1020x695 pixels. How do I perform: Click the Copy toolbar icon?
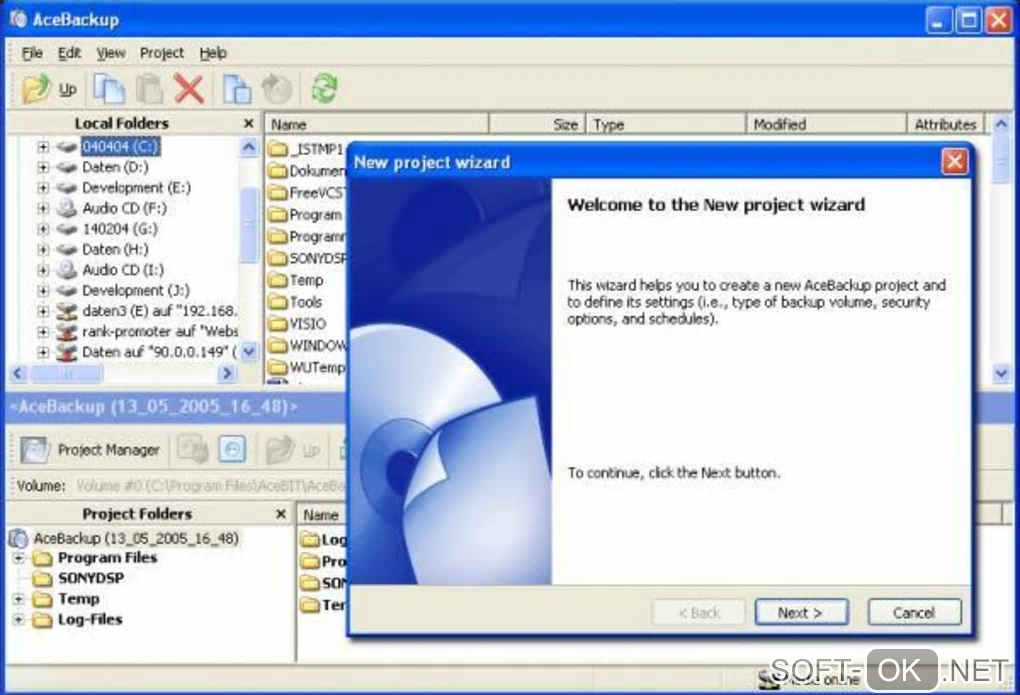[109, 89]
